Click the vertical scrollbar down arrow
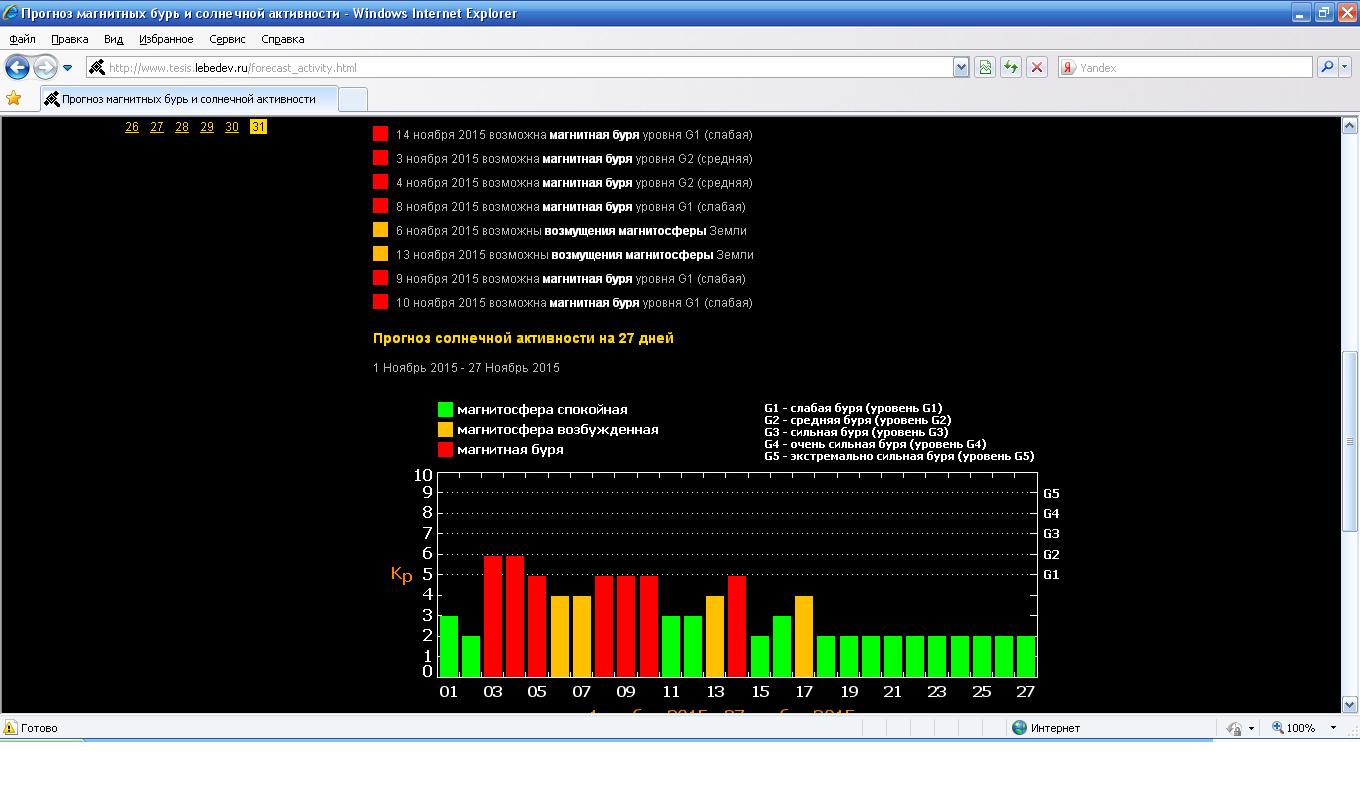This screenshot has width=1360, height=800. [1350, 704]
